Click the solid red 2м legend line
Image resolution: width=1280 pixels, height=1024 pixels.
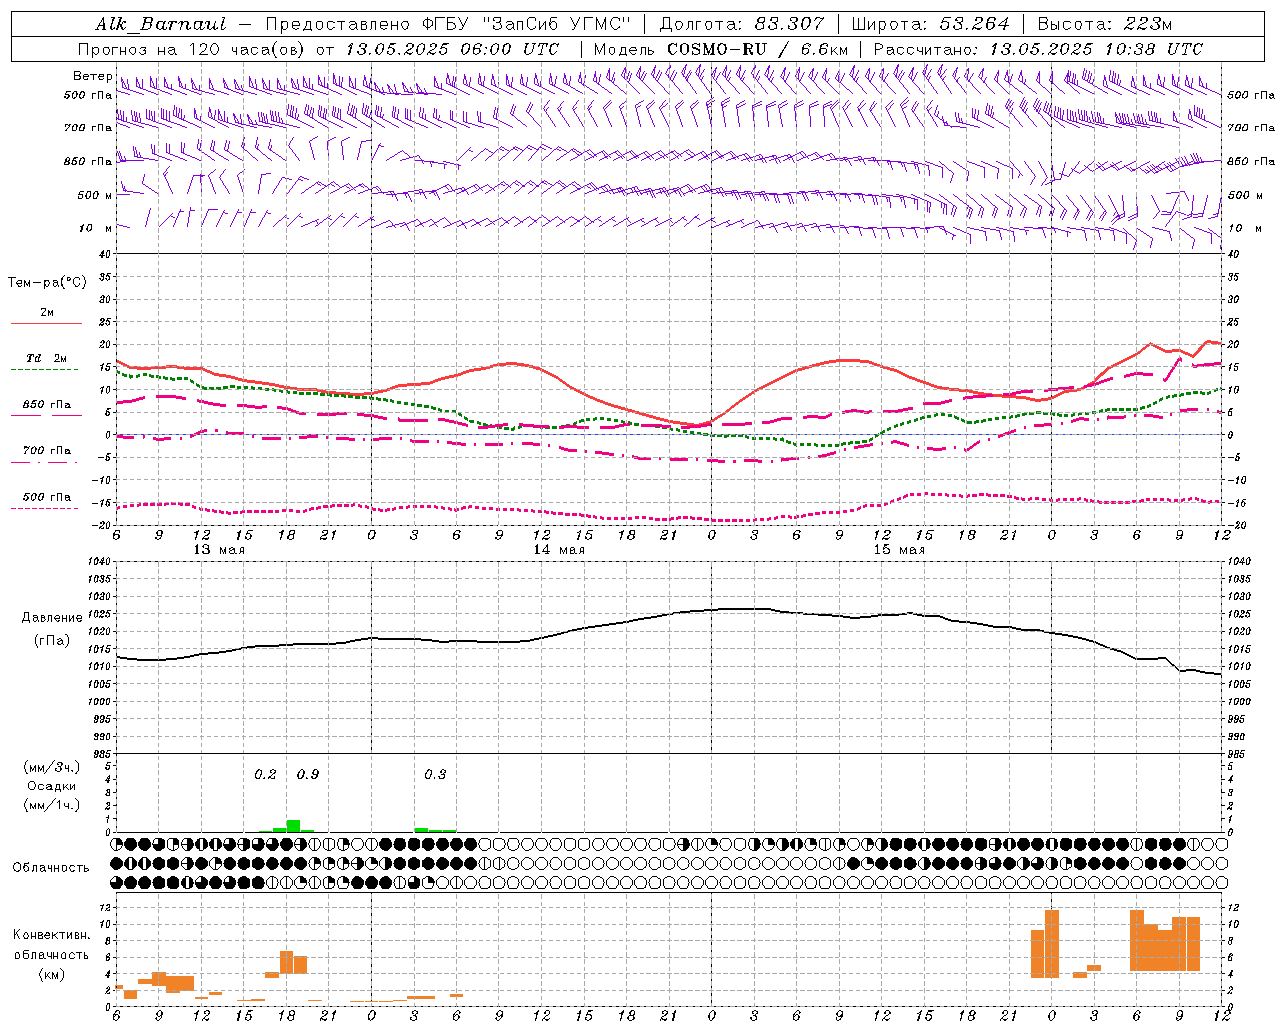point(46,323)
